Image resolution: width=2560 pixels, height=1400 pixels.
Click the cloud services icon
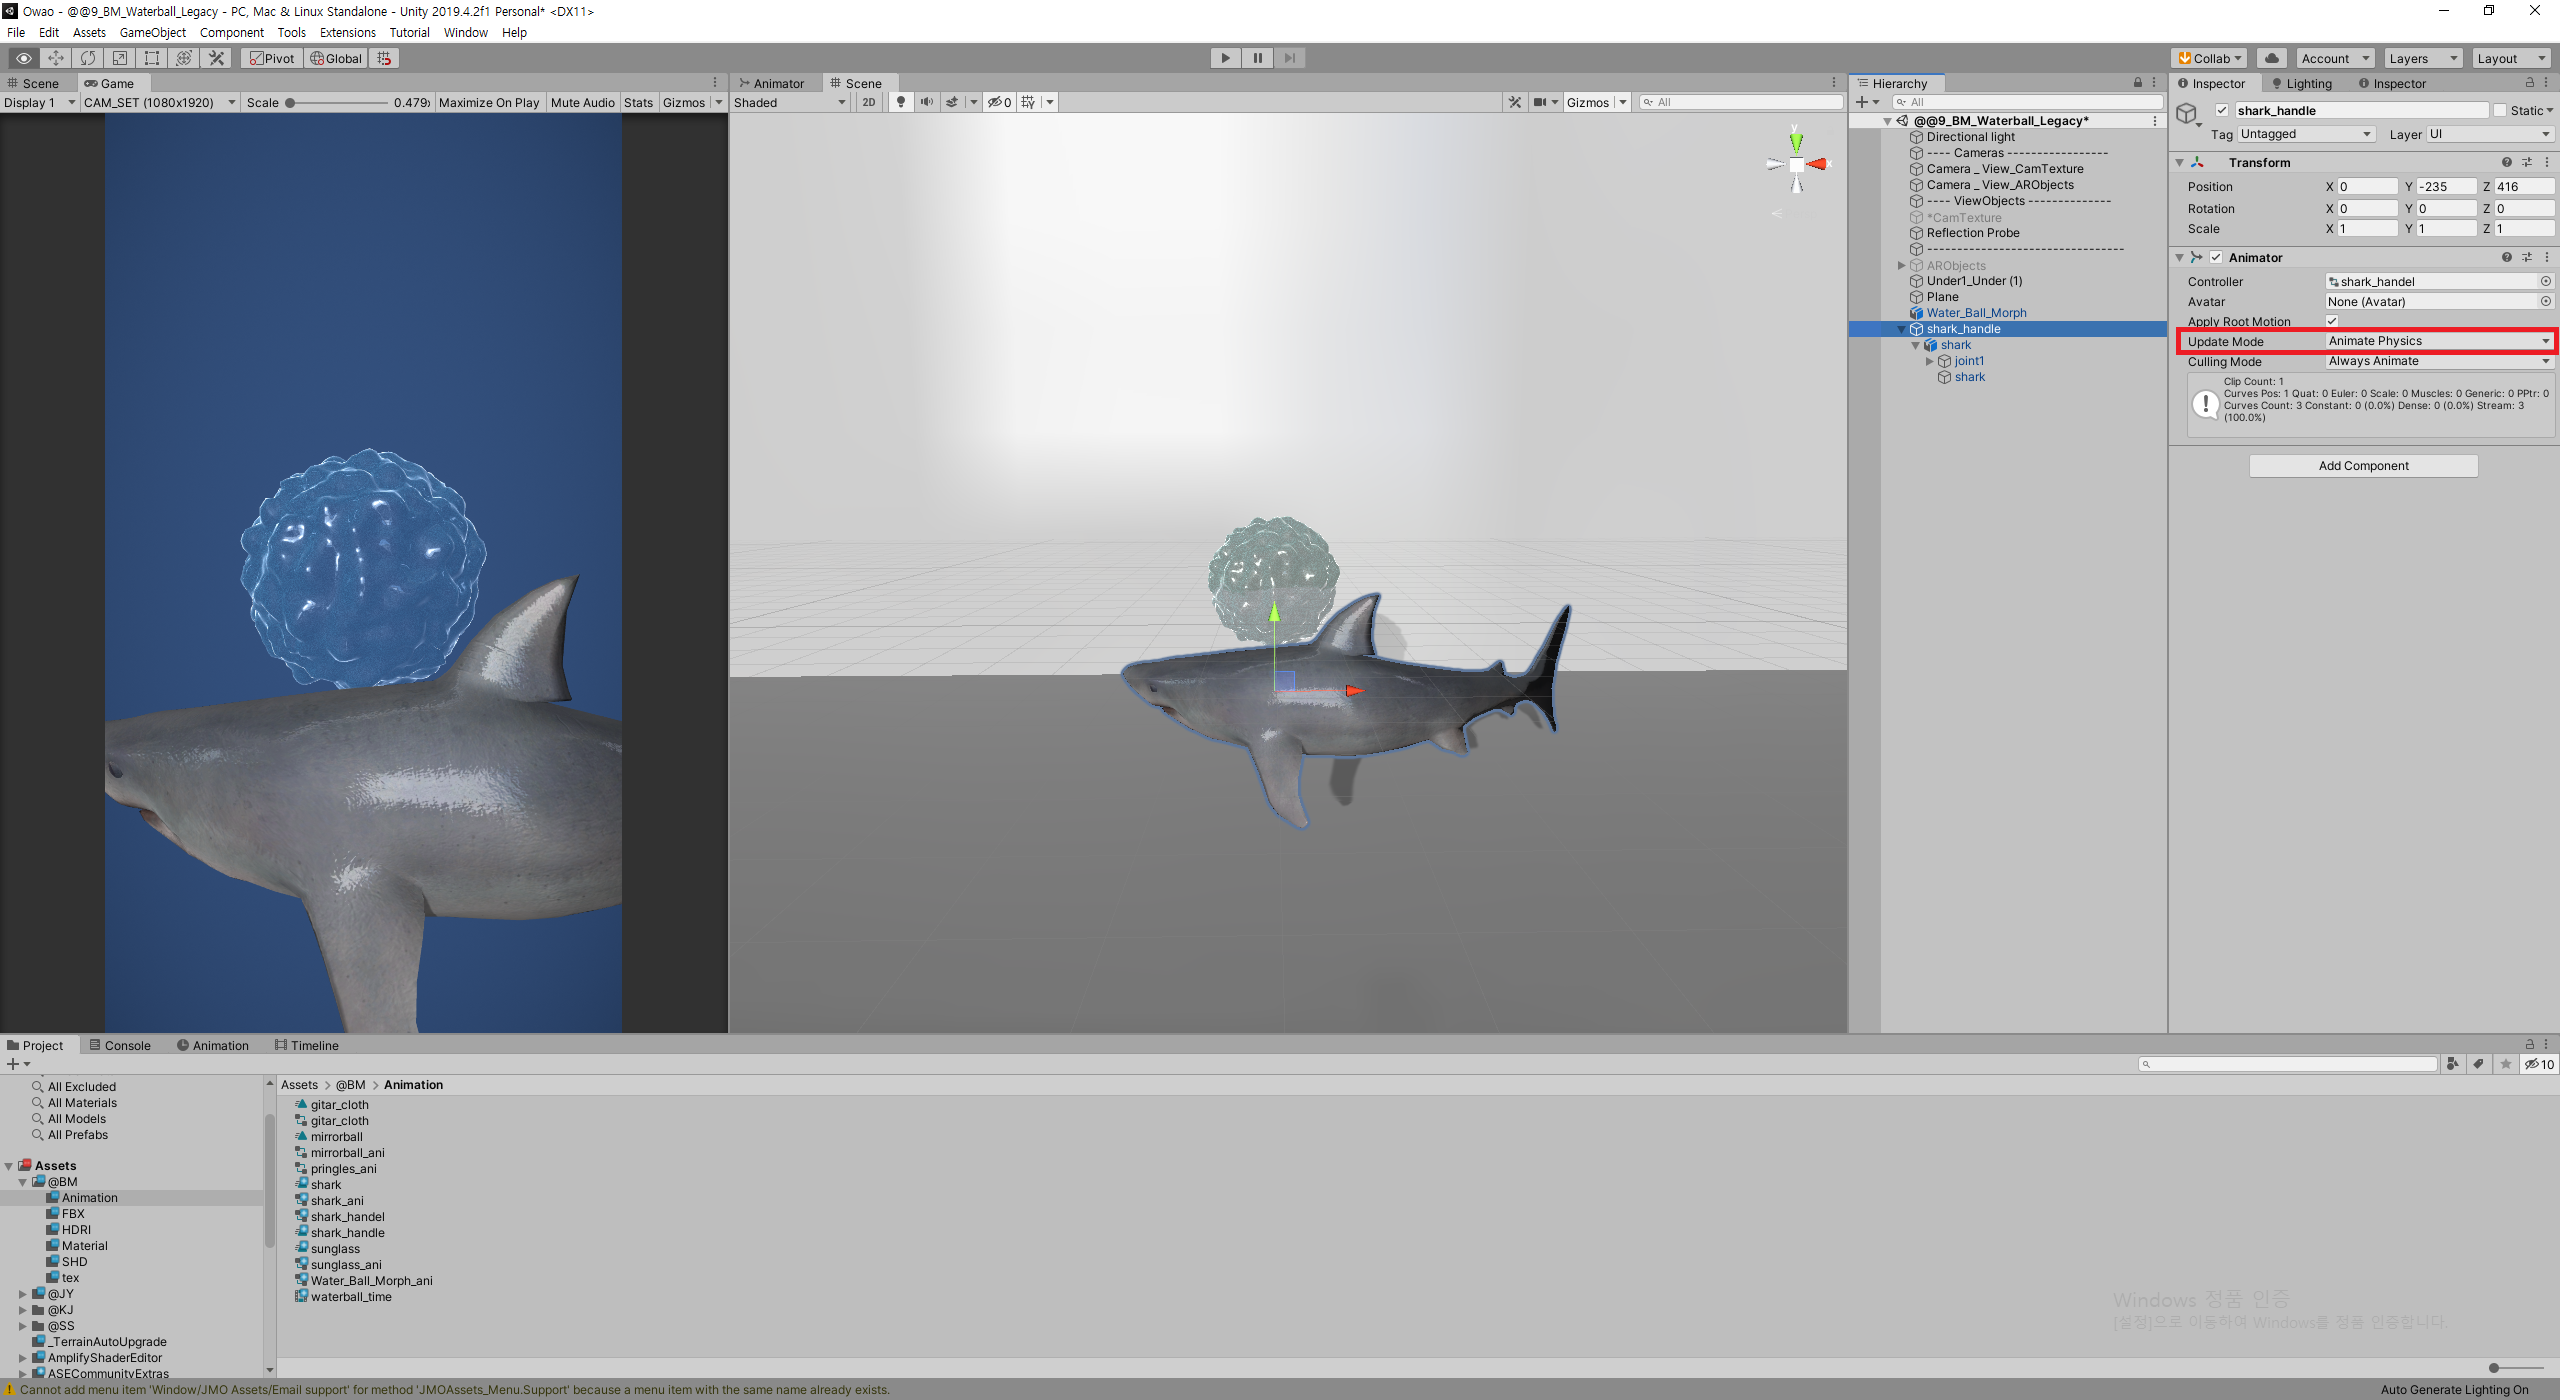coord(2272,58)
